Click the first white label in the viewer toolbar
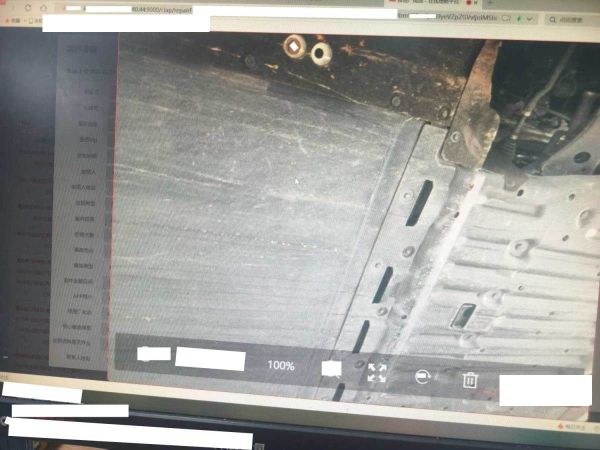The height and width of the screenshot is (450, 600). (153, 353)
